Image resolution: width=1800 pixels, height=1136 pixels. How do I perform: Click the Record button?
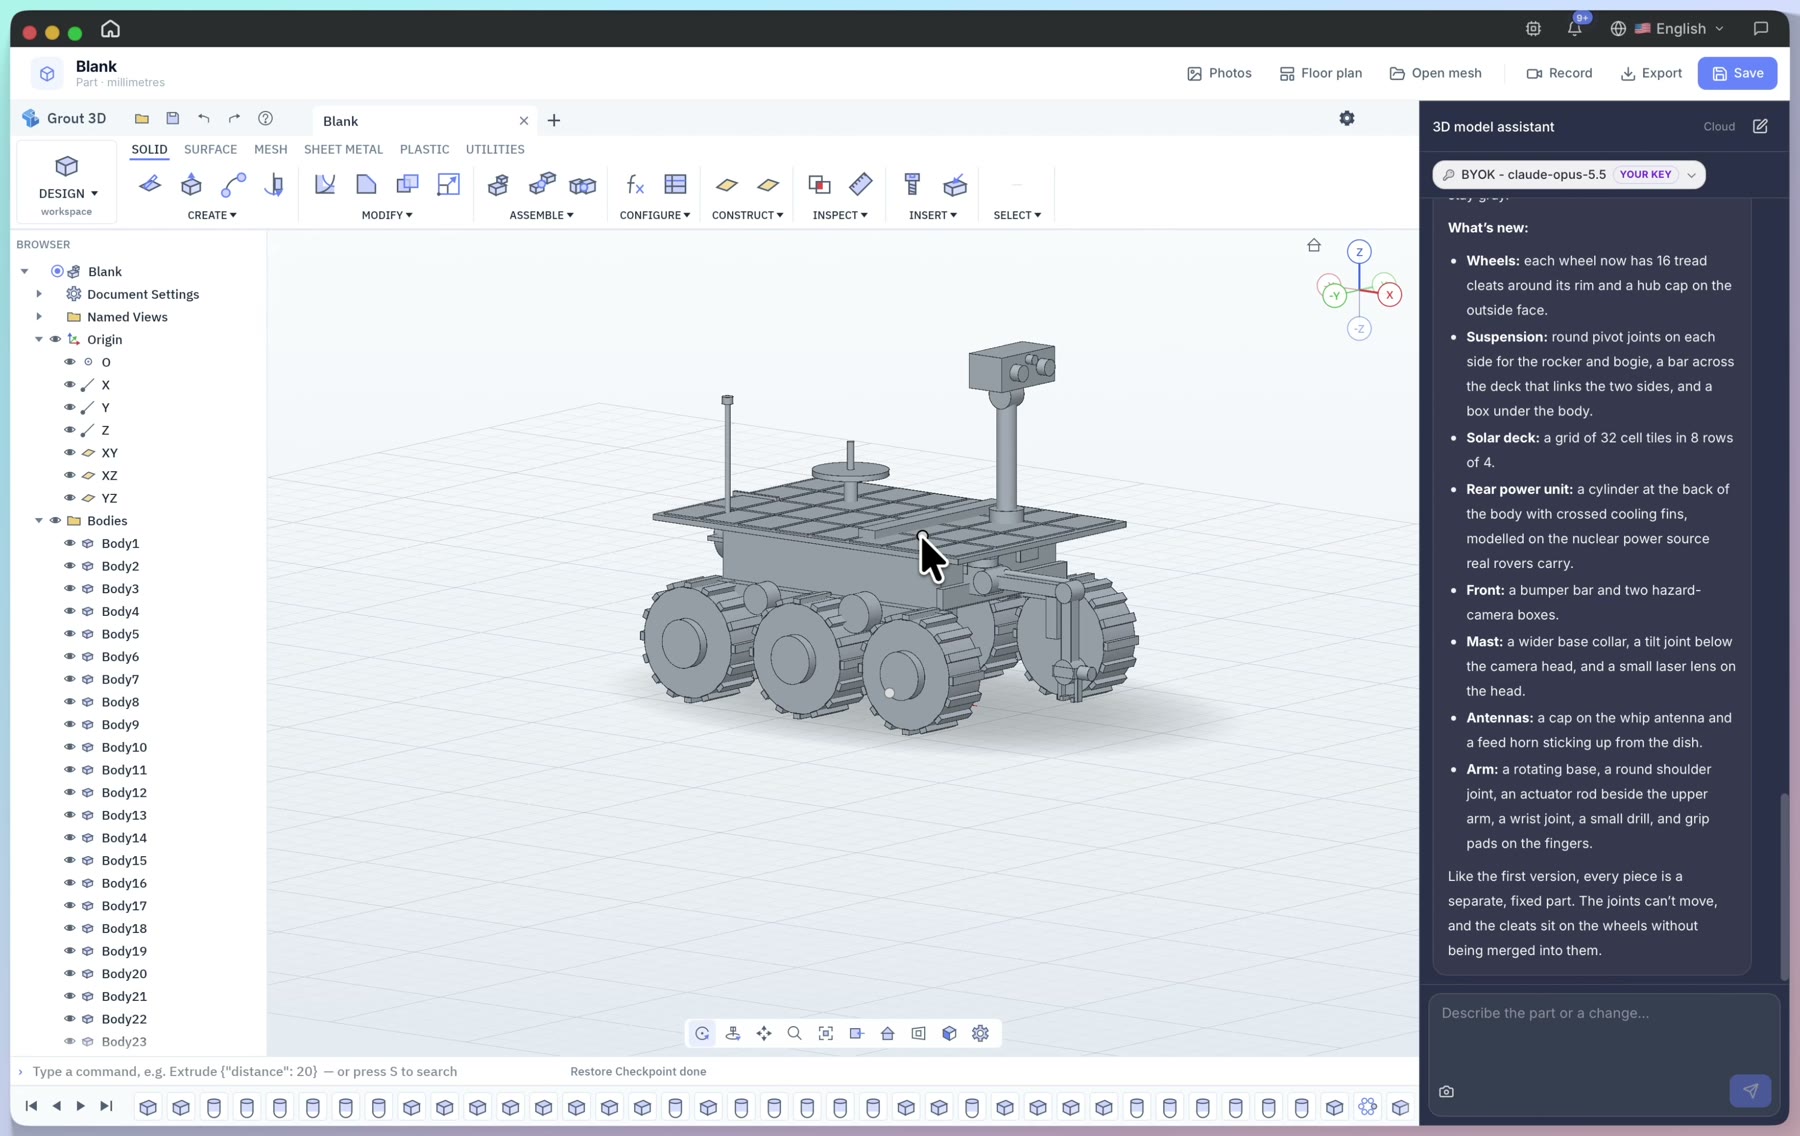click(1559, 73)
